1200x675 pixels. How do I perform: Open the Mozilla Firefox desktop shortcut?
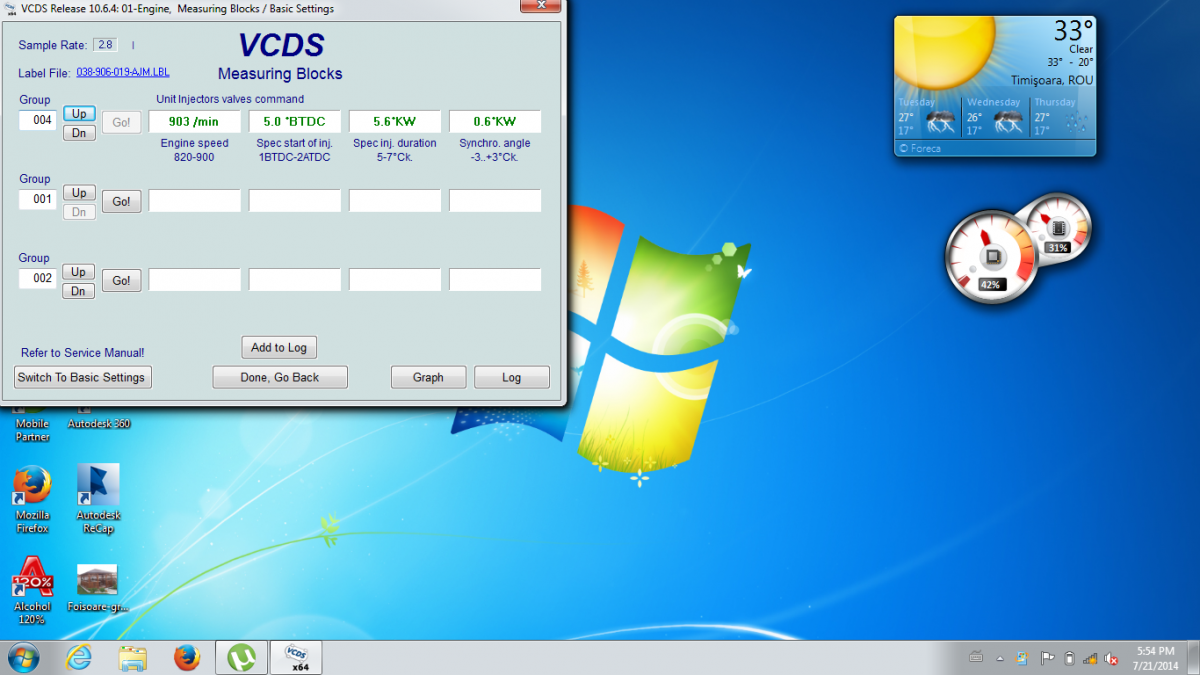tap(32, 499)
